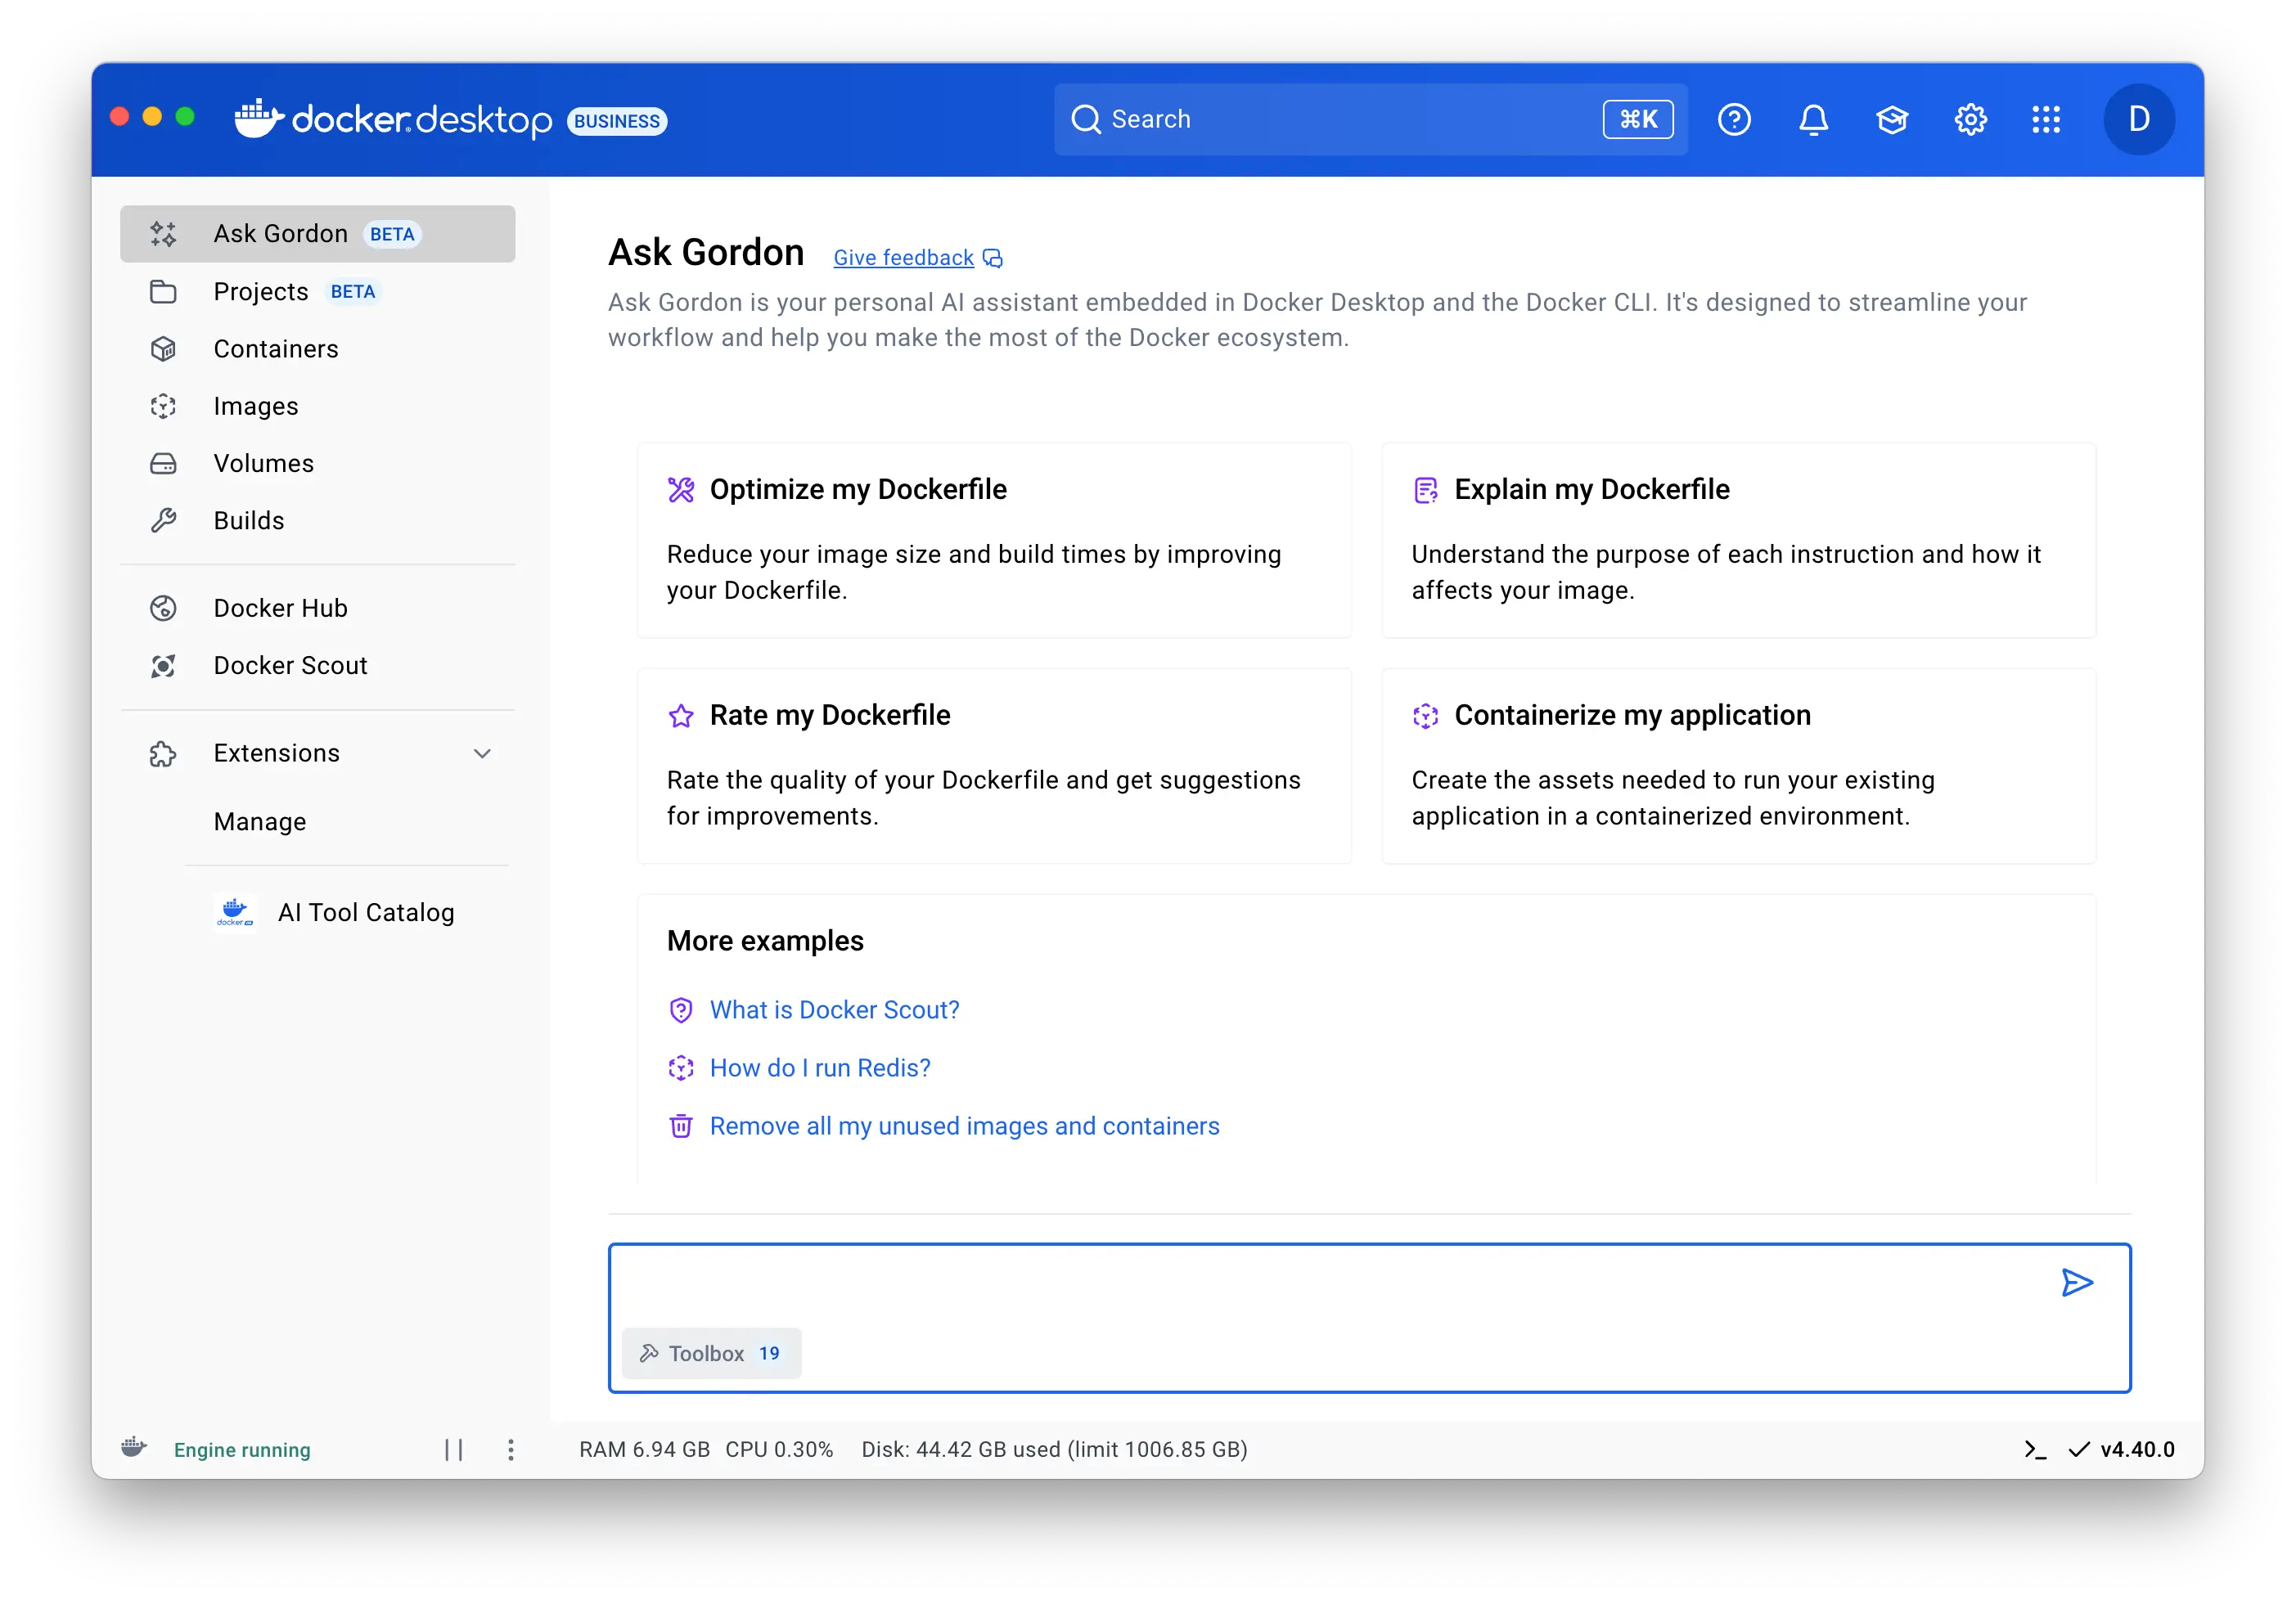Open the Toolbox 19 selector
The image size is (2296, 1600).
(711, 1353)
